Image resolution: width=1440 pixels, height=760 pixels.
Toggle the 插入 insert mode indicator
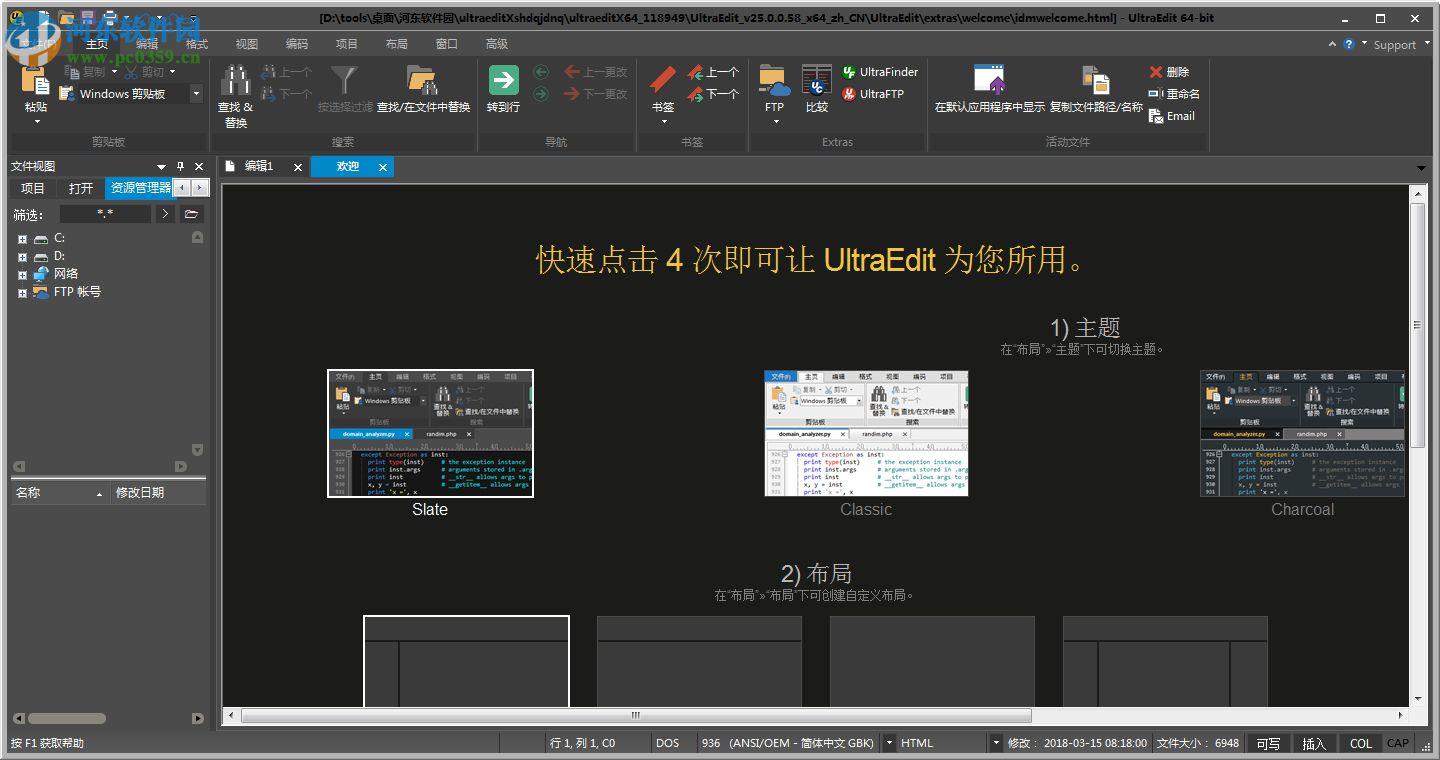pos(1313,744)
